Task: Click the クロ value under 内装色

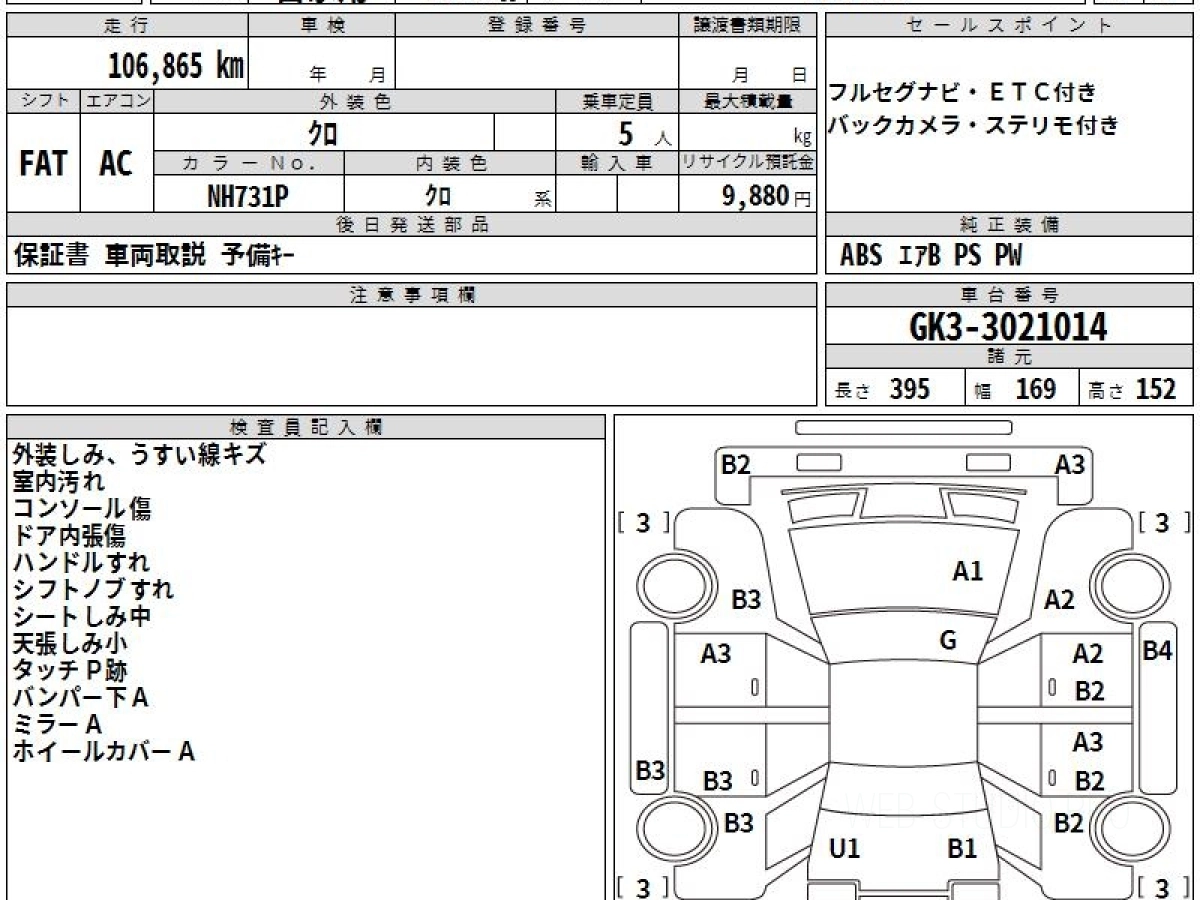Action: click(437, 196)
